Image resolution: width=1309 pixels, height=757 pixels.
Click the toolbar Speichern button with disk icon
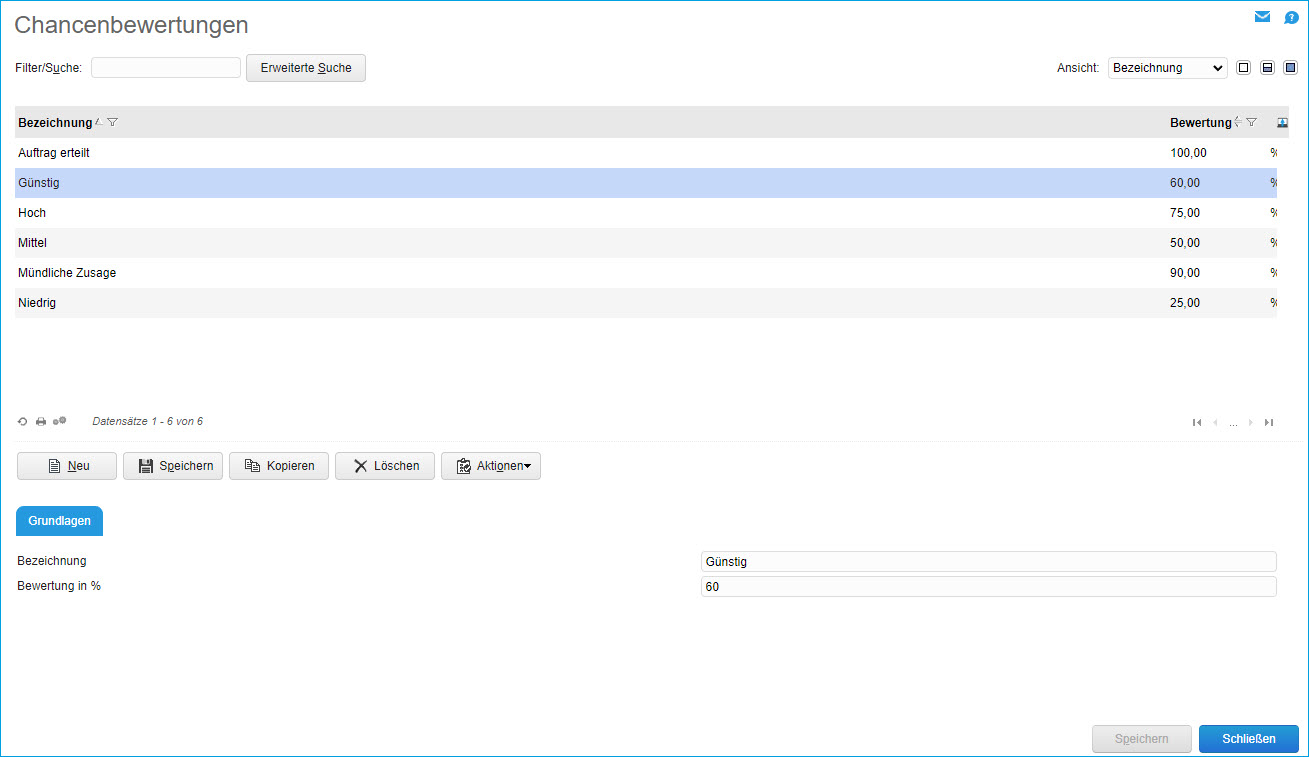point(173,466)
